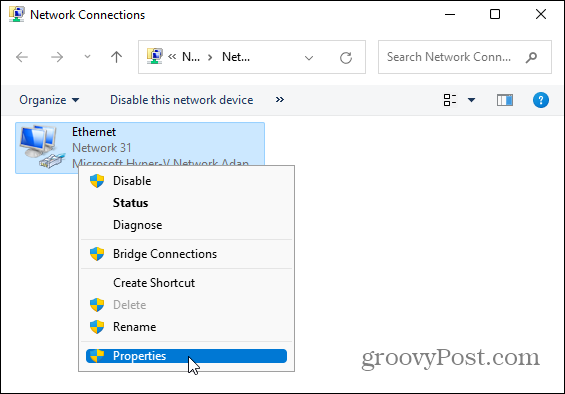Viewport: 565px width, 394px height.
Task: Click the search magnifier icon
Action: point(531,57)
